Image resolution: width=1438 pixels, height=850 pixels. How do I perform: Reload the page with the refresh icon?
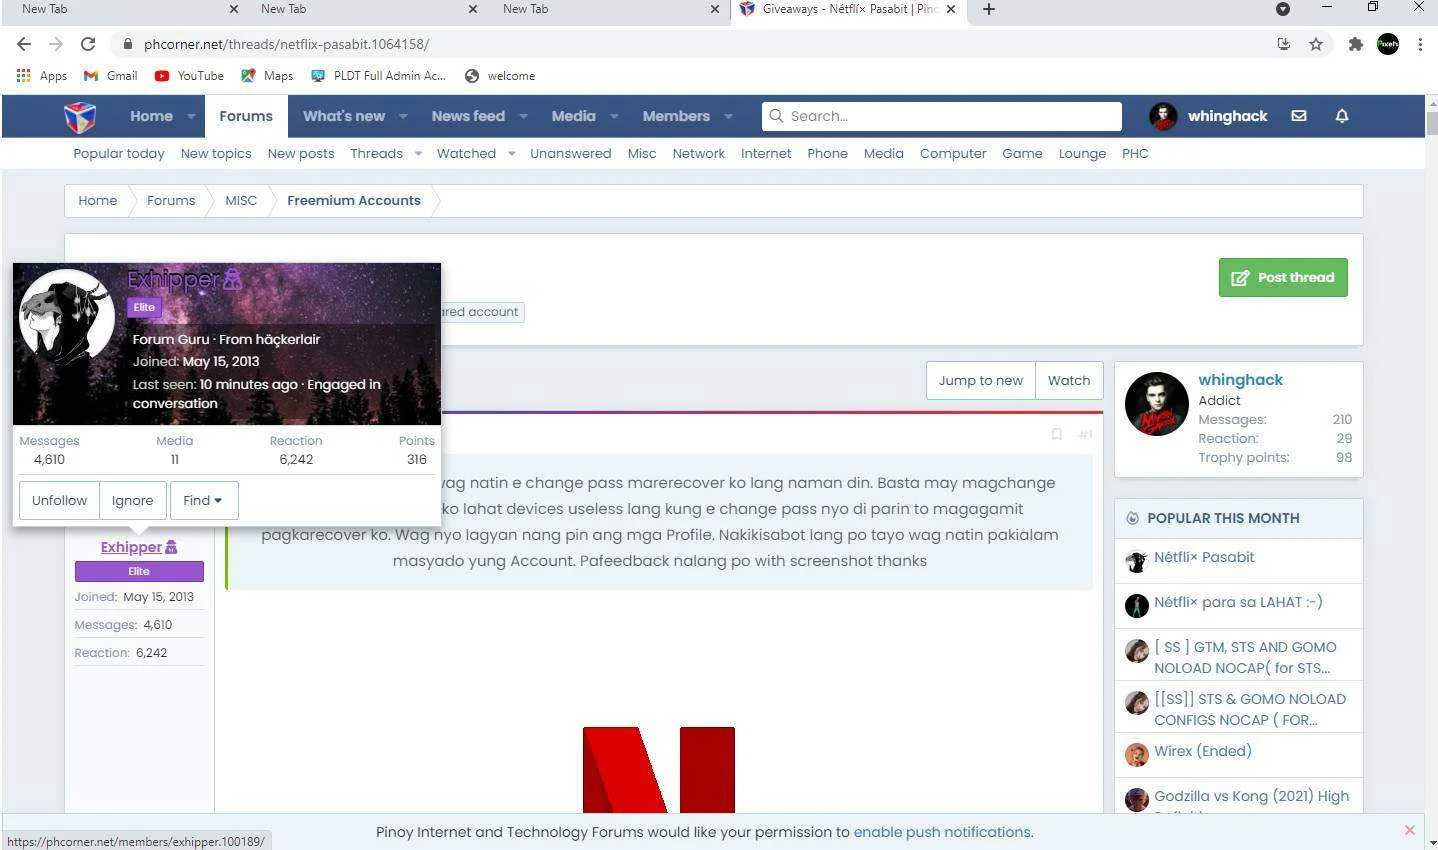point(88,44)
